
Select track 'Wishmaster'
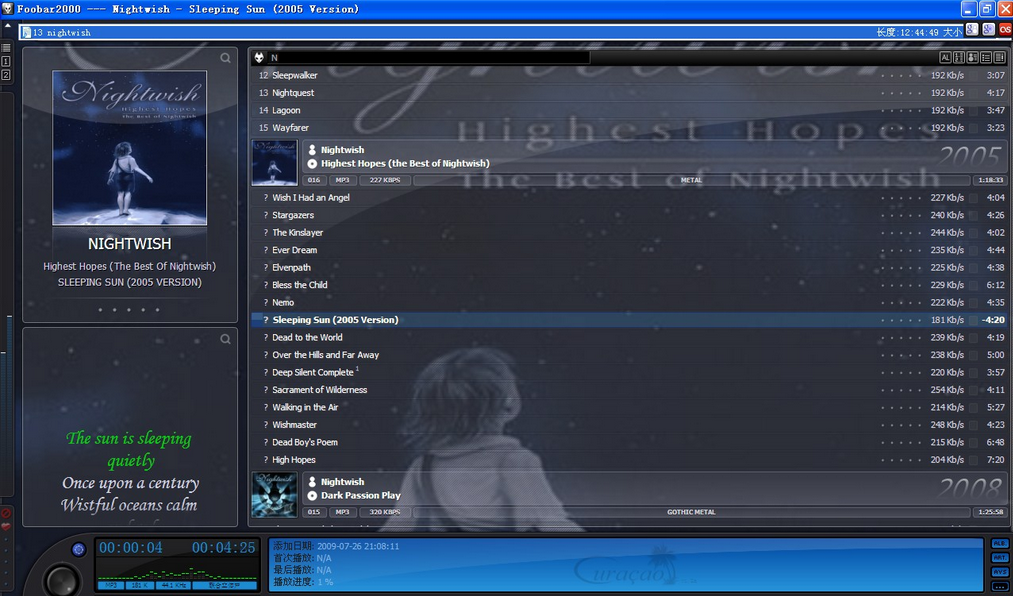[629, 424]
